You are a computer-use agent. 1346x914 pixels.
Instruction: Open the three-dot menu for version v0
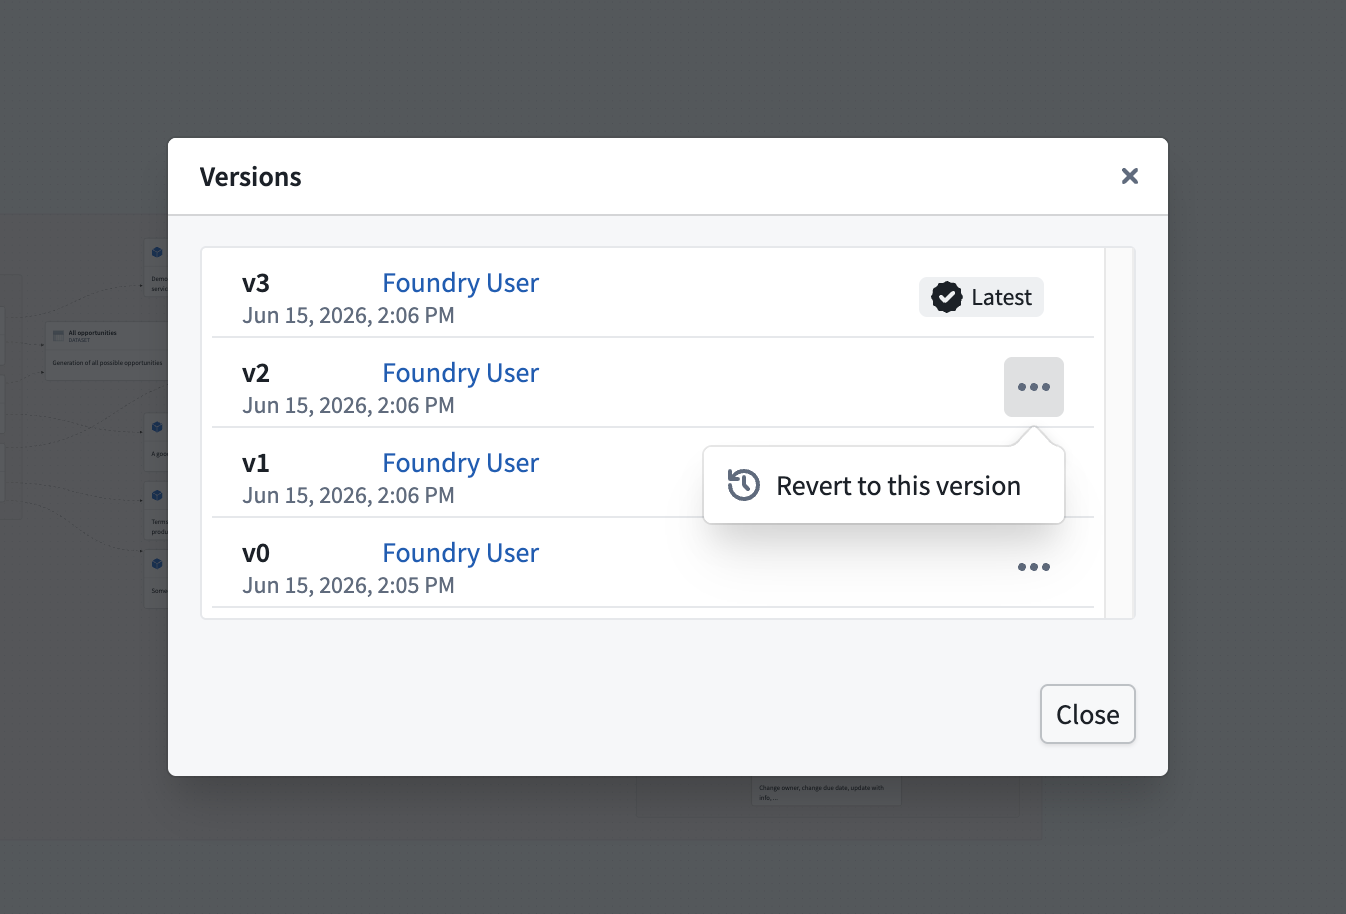click(x=1034, y=567)
